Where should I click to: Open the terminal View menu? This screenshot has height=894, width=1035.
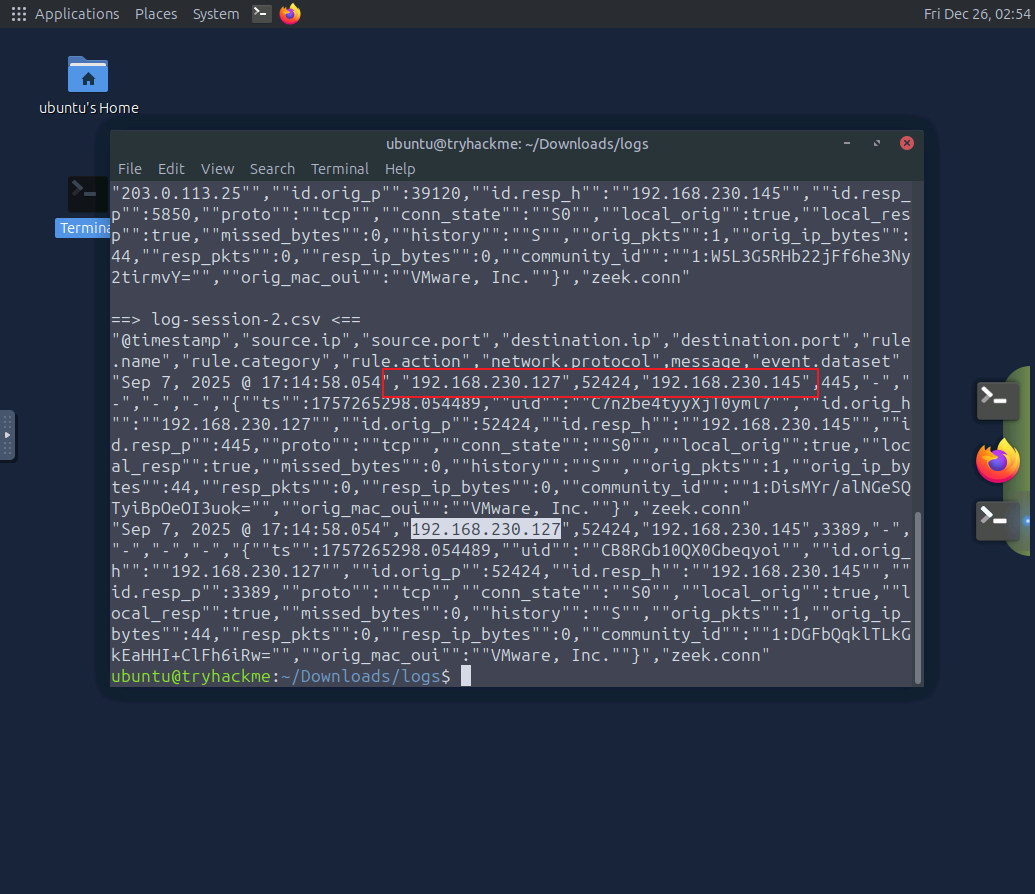pyautogui.click(x=217, y=169)
